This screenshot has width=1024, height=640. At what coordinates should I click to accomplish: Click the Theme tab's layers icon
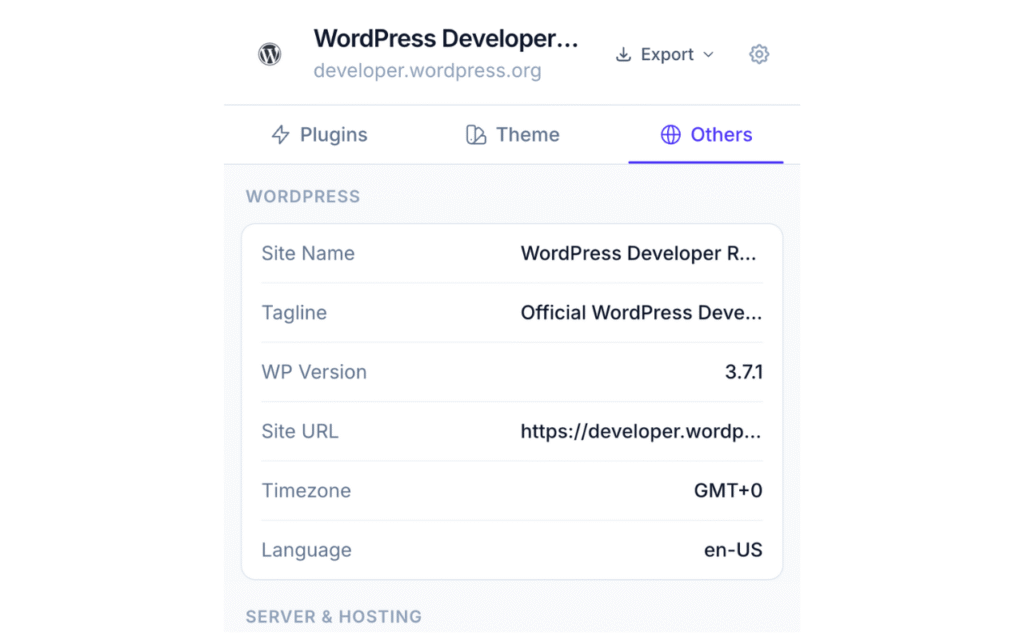475,134
